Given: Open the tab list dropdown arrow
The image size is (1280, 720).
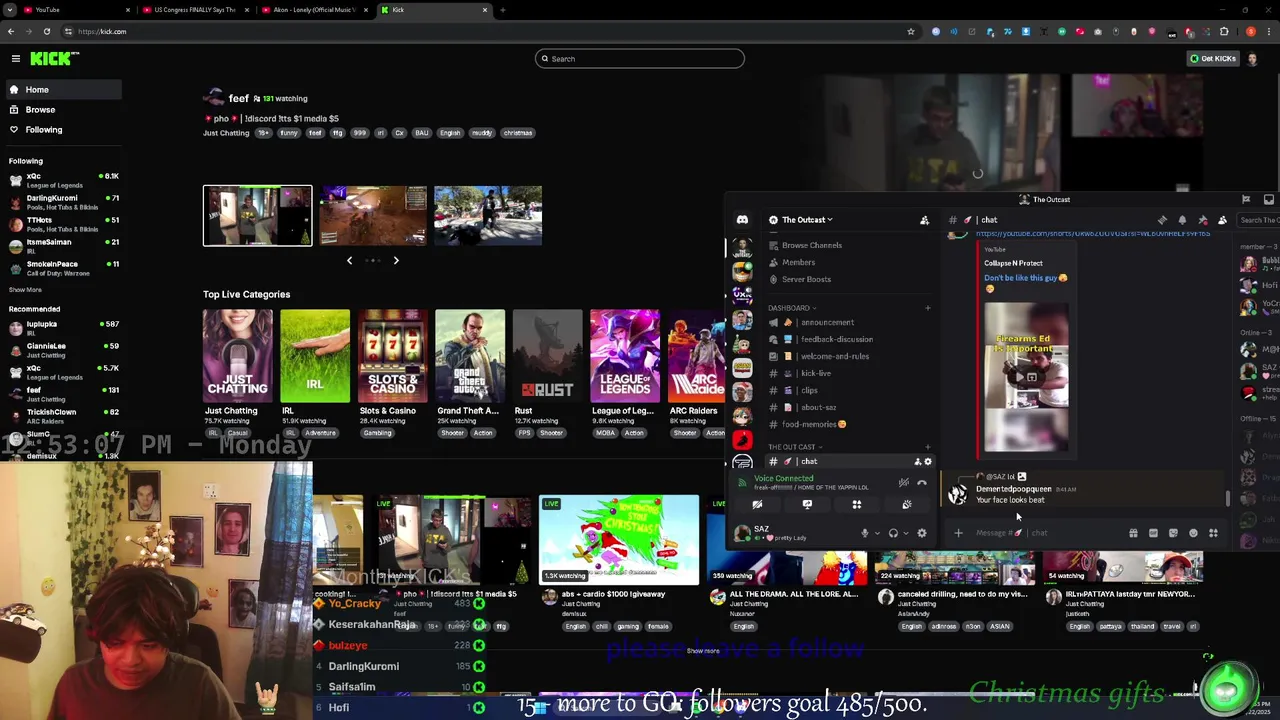Looking at the screenshot, I should (10, 10).
